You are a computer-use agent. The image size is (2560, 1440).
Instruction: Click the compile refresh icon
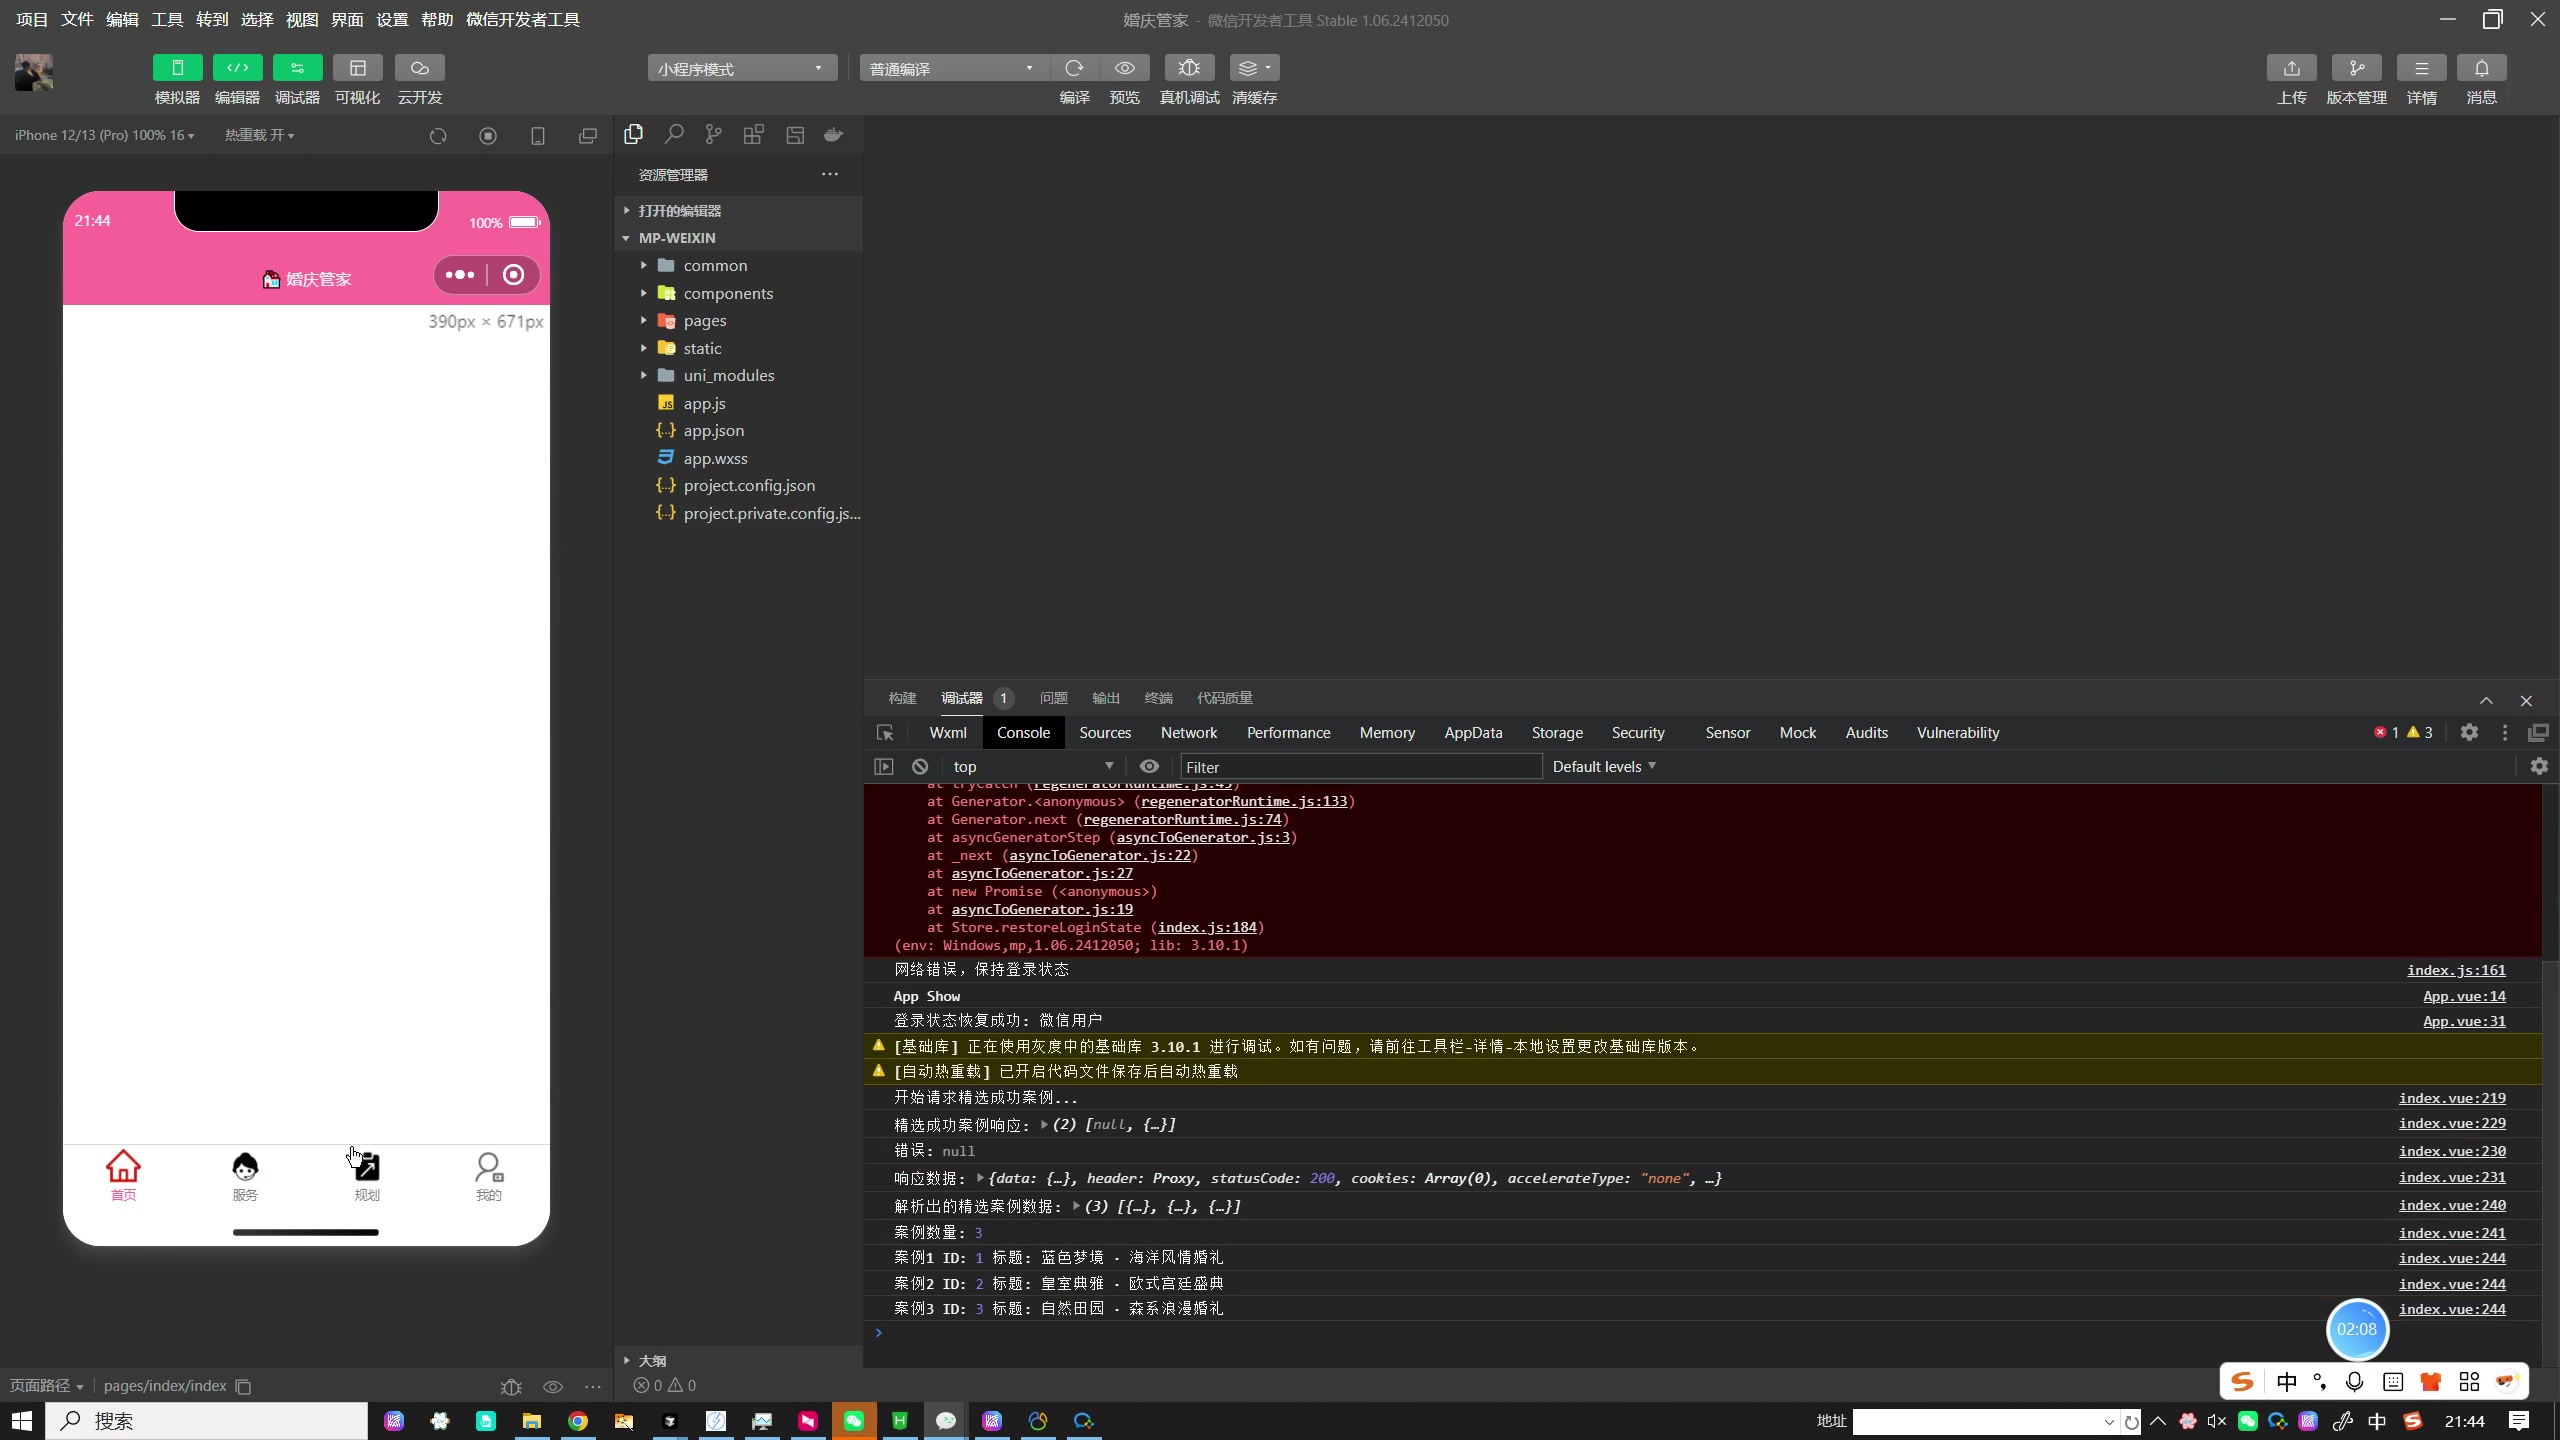(x=1075, y=68)
